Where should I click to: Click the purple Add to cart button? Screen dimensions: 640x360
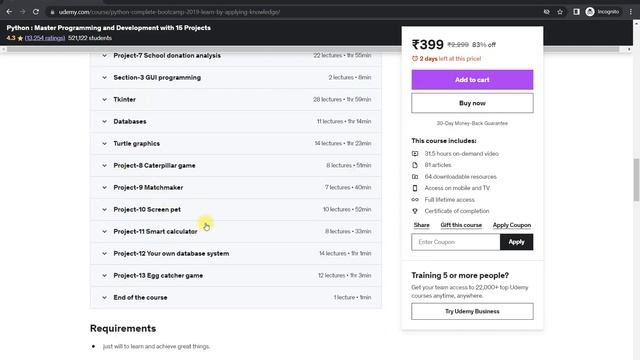click(472, 80)
